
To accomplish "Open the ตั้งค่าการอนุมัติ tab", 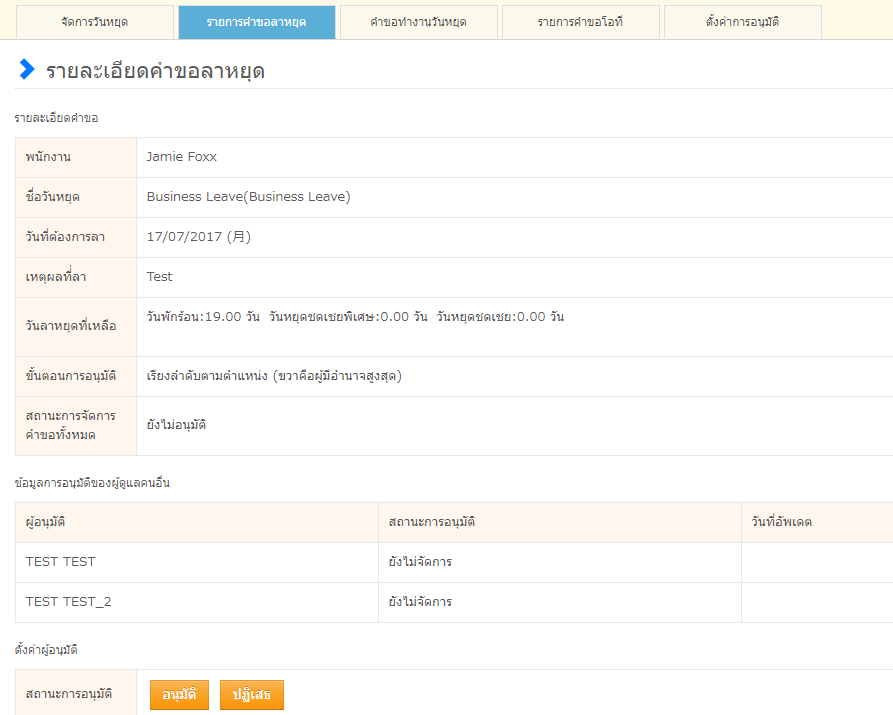I will [x=742, y=22].
